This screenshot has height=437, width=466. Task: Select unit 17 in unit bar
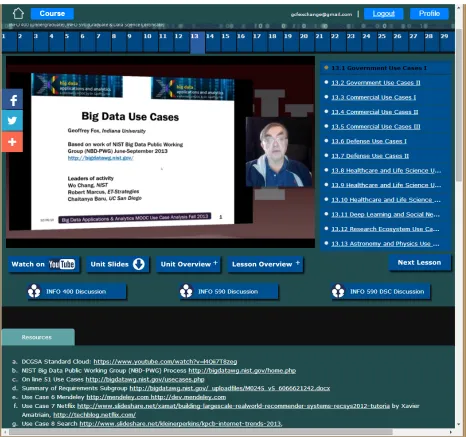pyautogui.click(x=260, y=41)
